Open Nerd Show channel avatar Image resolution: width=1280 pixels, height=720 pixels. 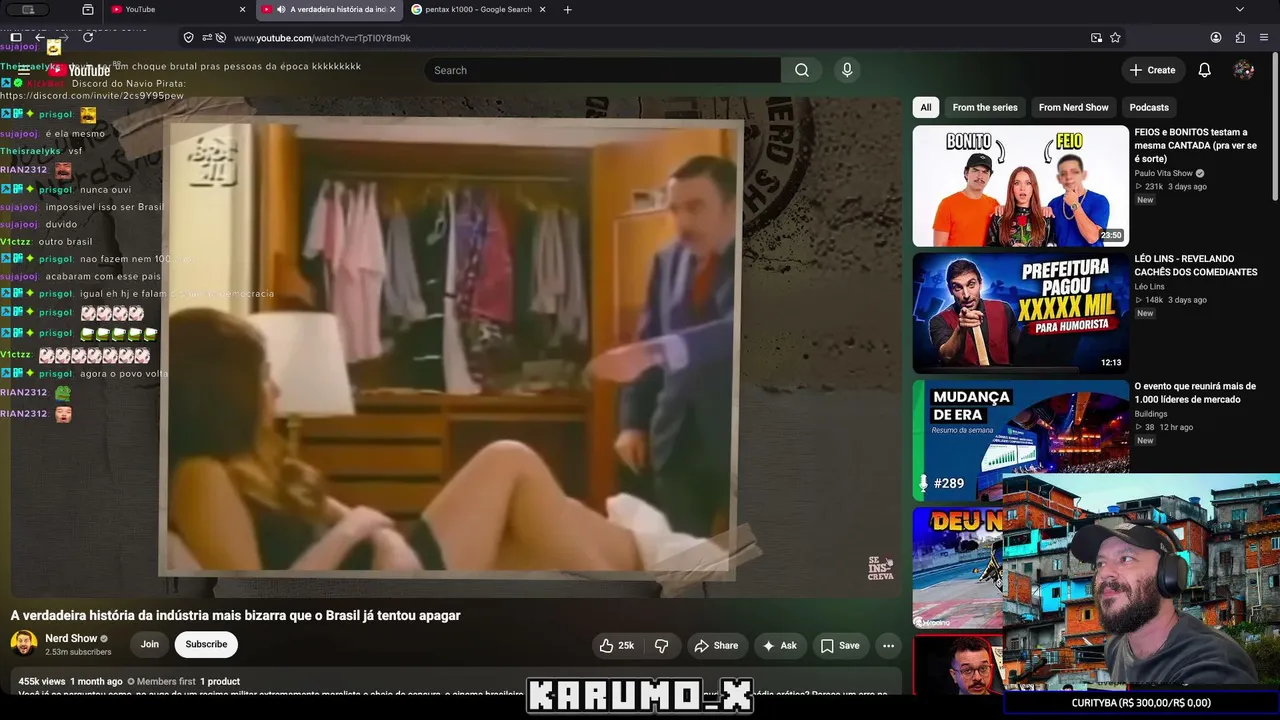[x=24, y=644]
